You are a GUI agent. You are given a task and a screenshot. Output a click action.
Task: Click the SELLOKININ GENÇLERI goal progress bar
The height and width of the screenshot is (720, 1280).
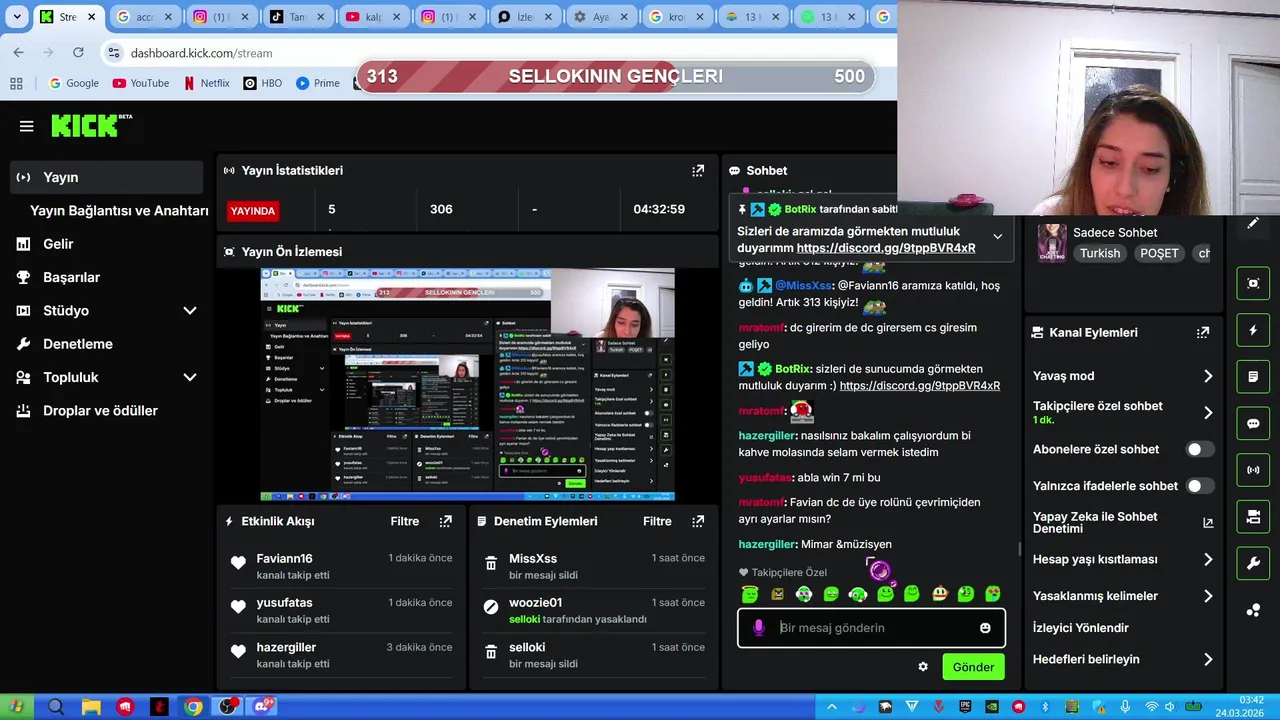(x=616, y=77)
